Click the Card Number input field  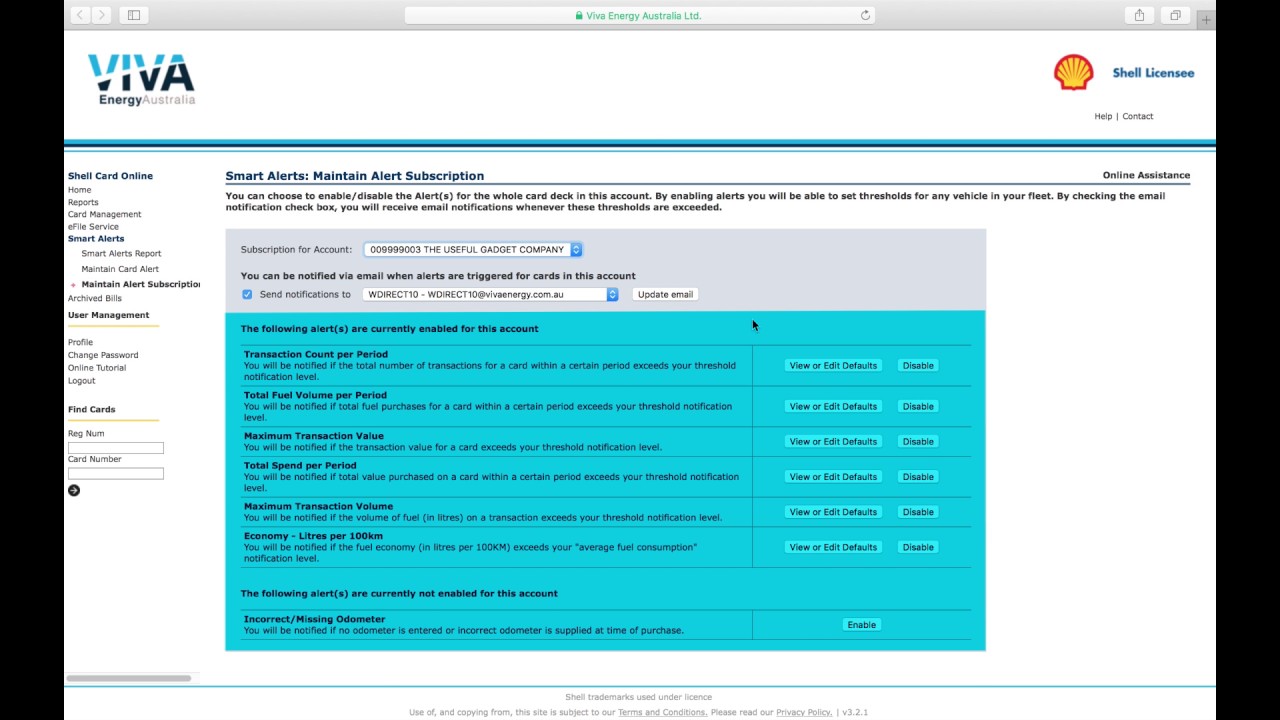(115, 473)
